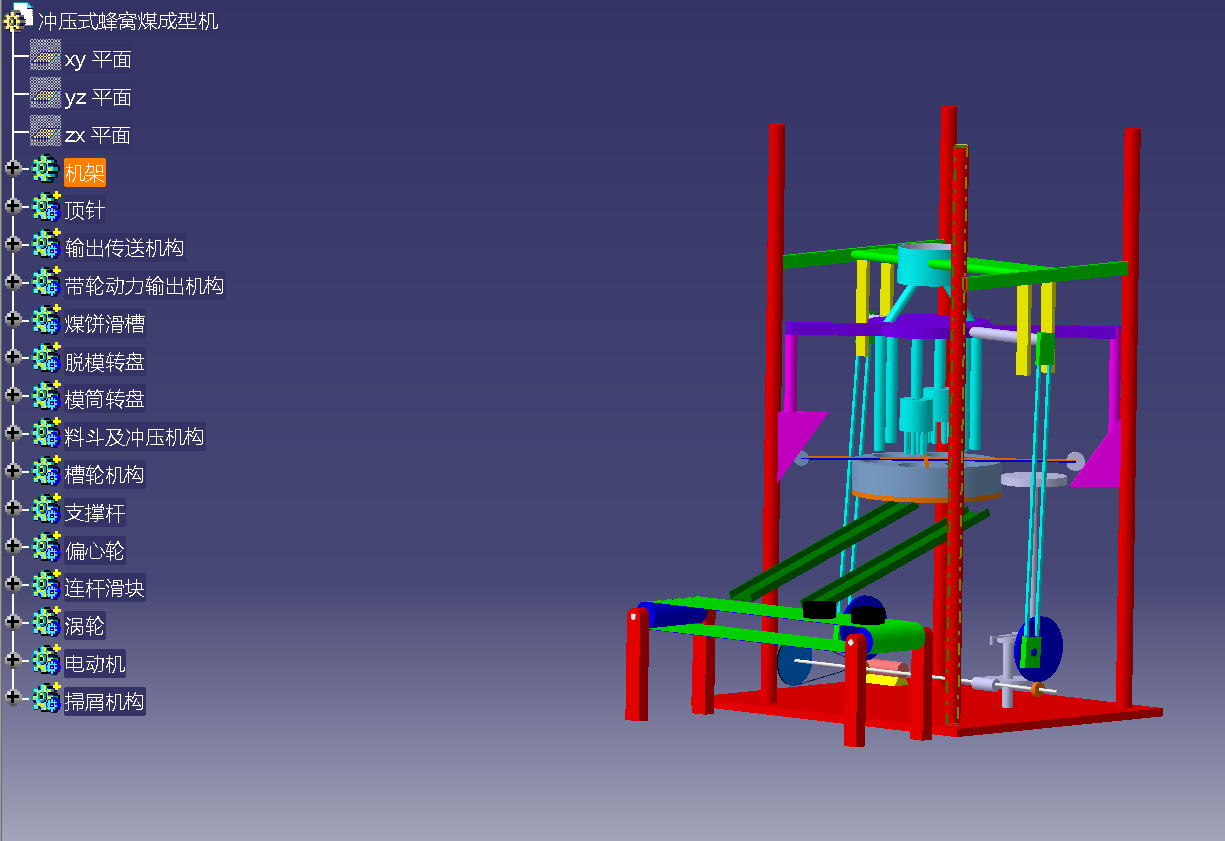Click the 槽轮机构 component icon
Viewport: 1225px width, 841px height.
(x=46, y=471)
